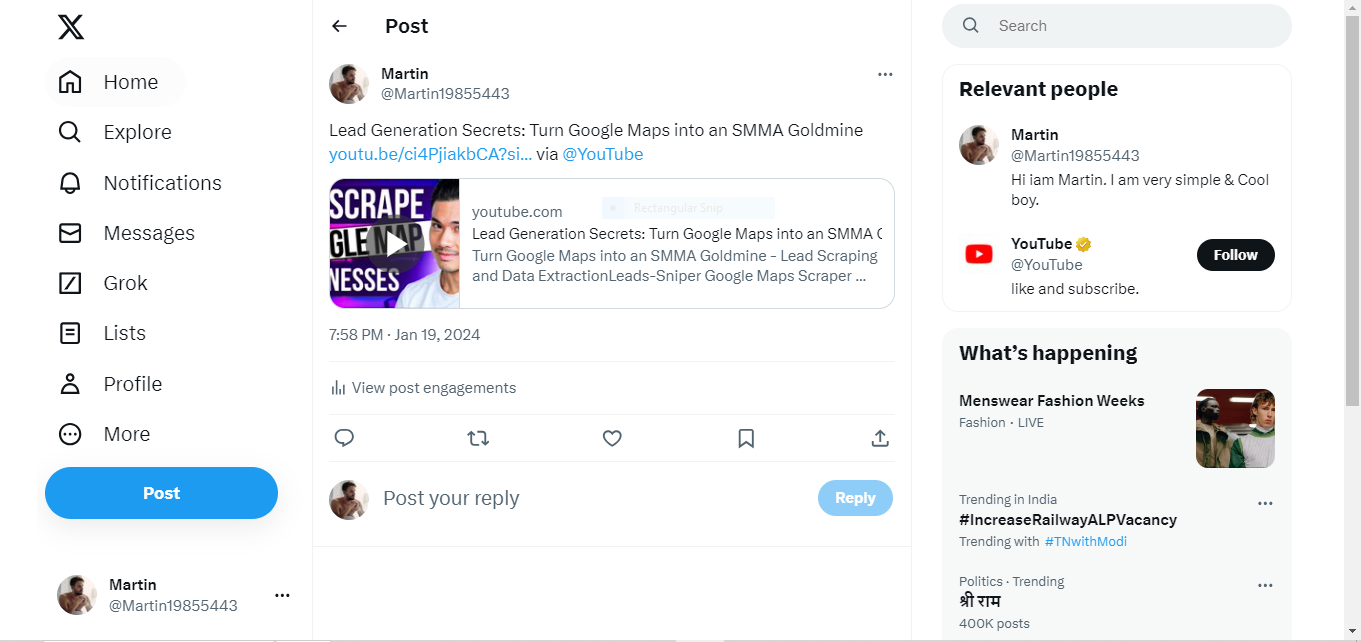Click the Search input field
The image size is (1361, 642).
coord(1130,26)
